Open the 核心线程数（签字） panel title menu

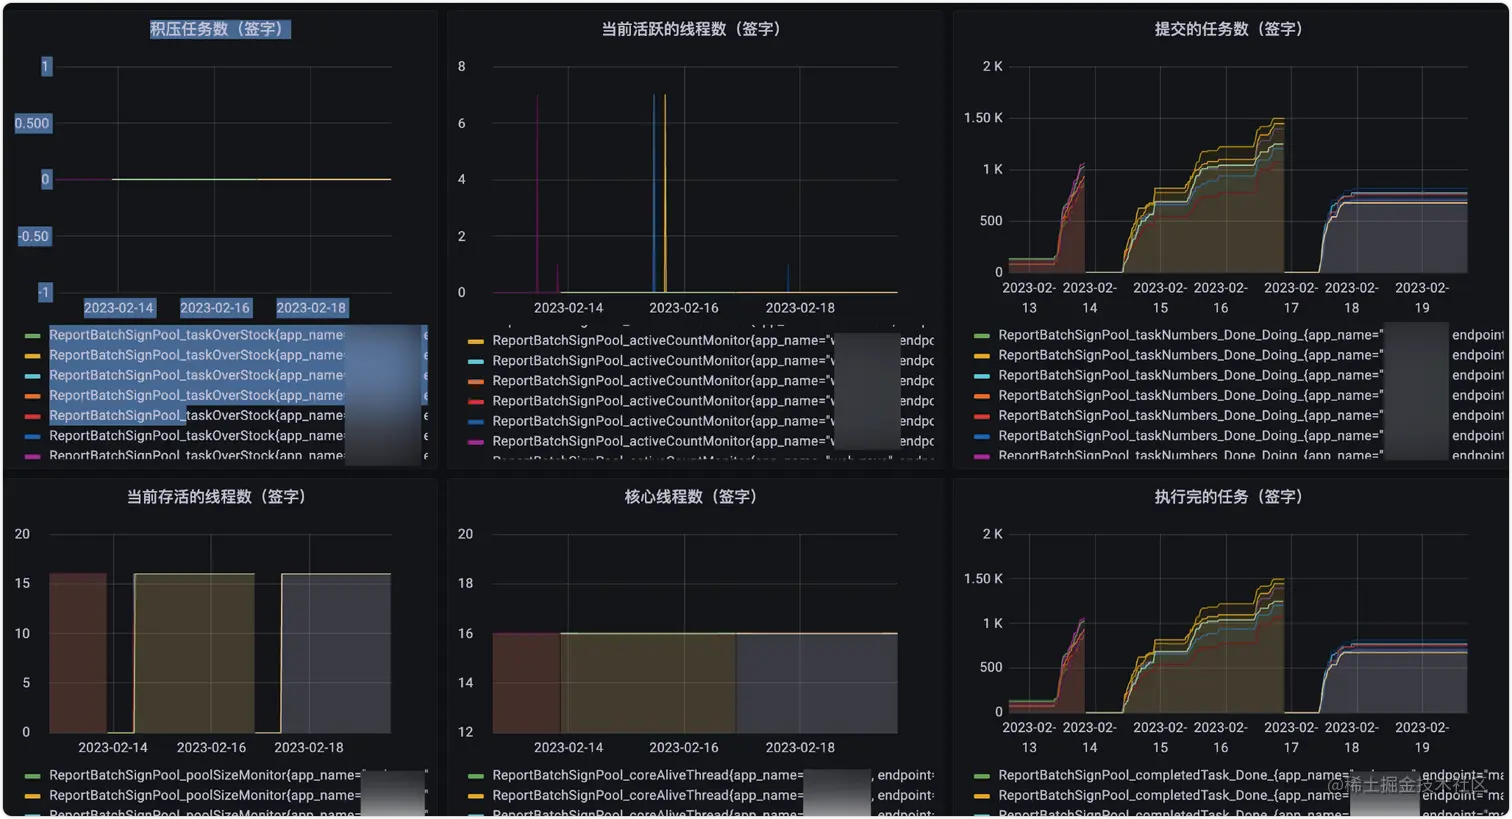point(691,496)
